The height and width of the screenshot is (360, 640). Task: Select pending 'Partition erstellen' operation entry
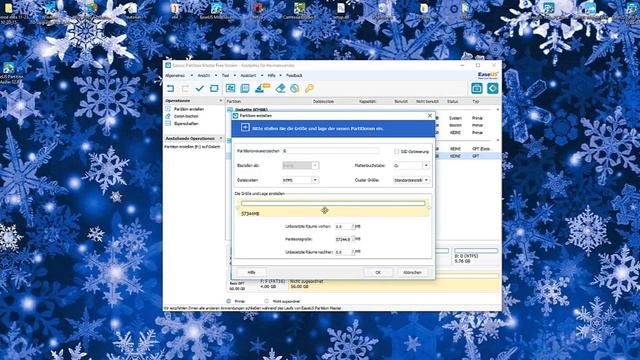coord(193,146)
